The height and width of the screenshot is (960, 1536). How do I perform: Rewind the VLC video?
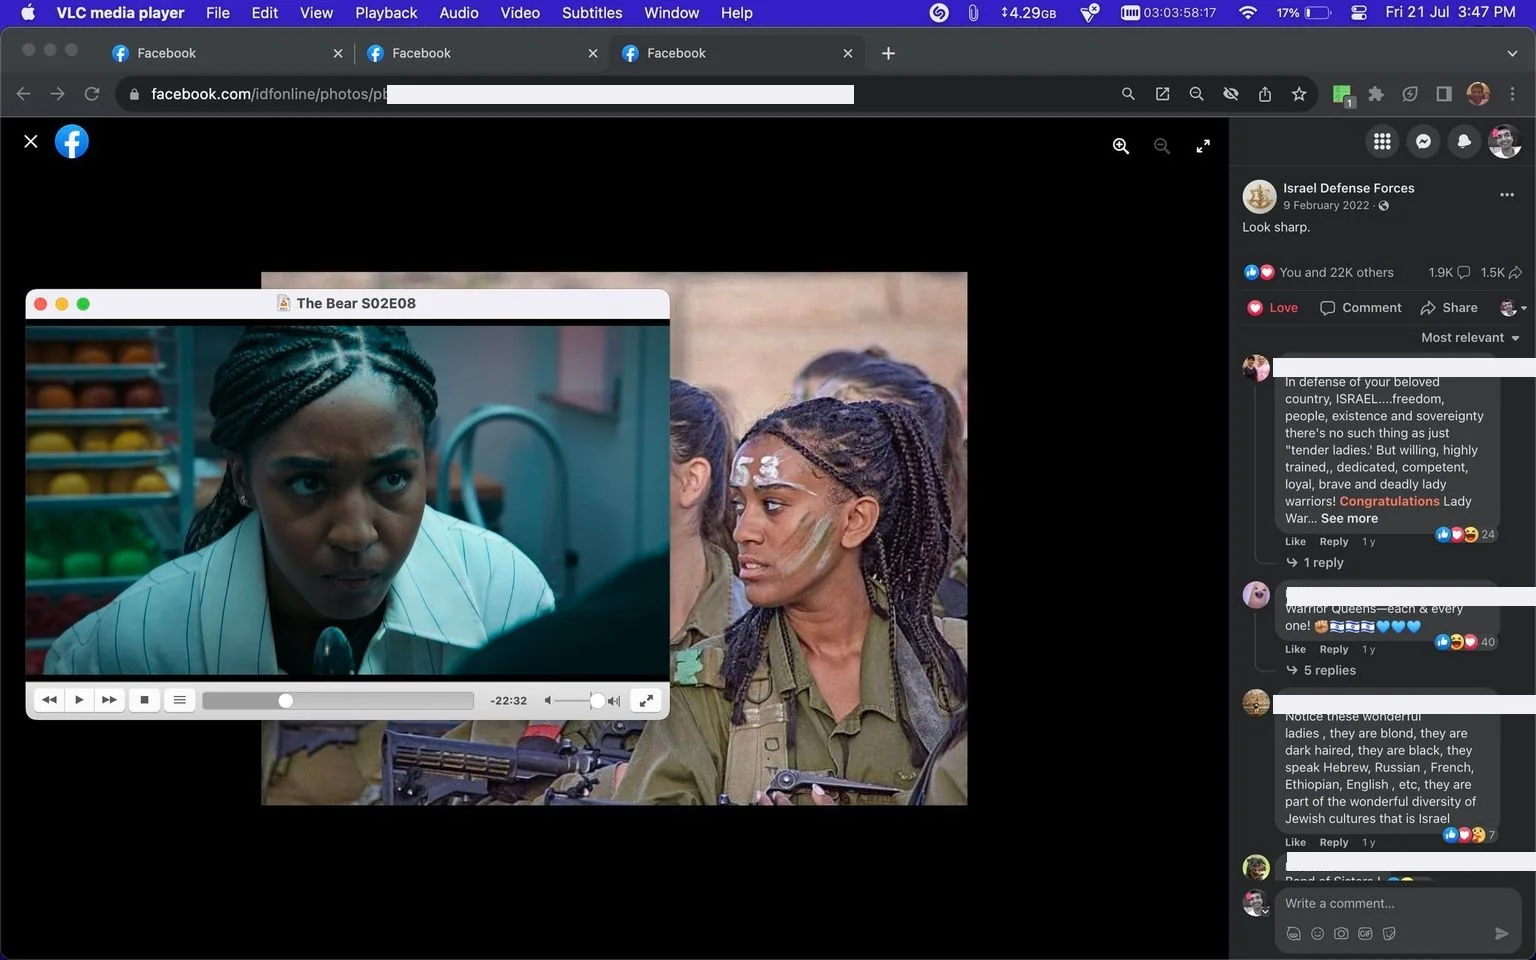click(49, 700)
